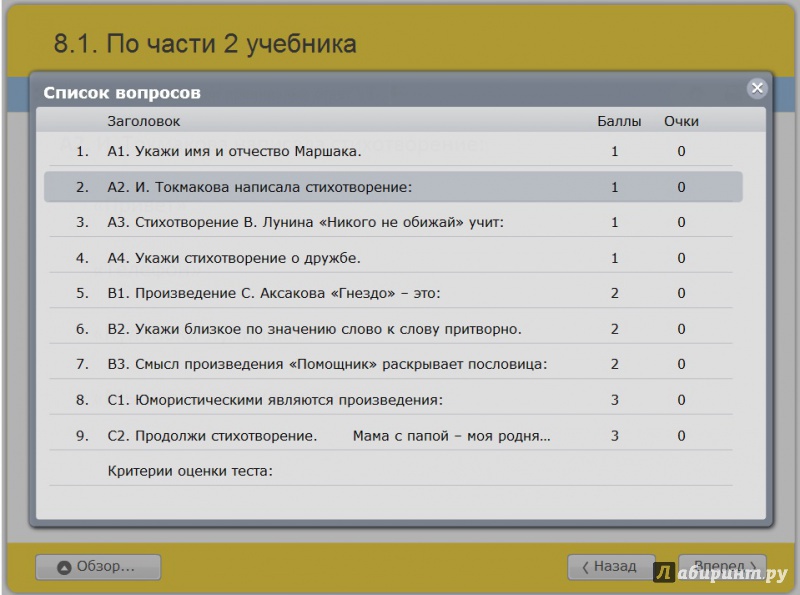Select question A1 about Маршака
800x595 pixels.
point(393,151)
